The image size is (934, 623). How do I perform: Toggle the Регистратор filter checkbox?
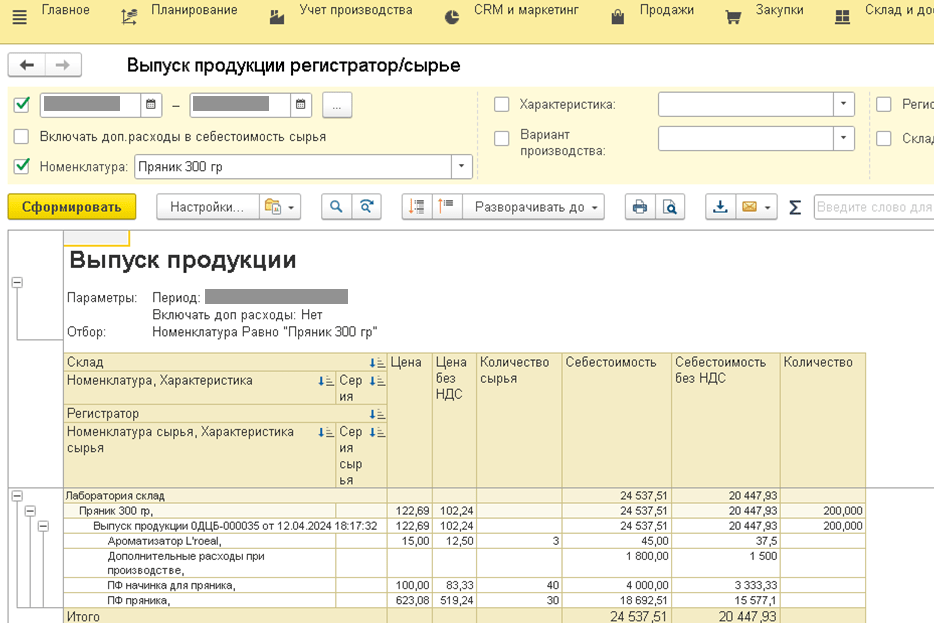(x=884, y=105)
